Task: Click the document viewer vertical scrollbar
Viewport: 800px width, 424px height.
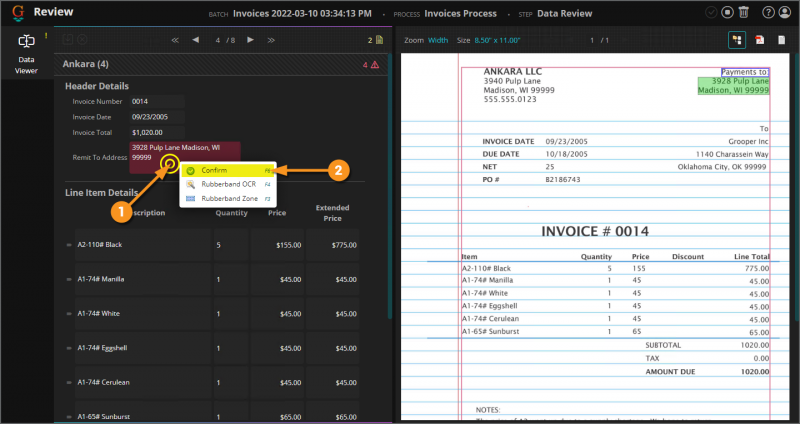Action: 796,186
